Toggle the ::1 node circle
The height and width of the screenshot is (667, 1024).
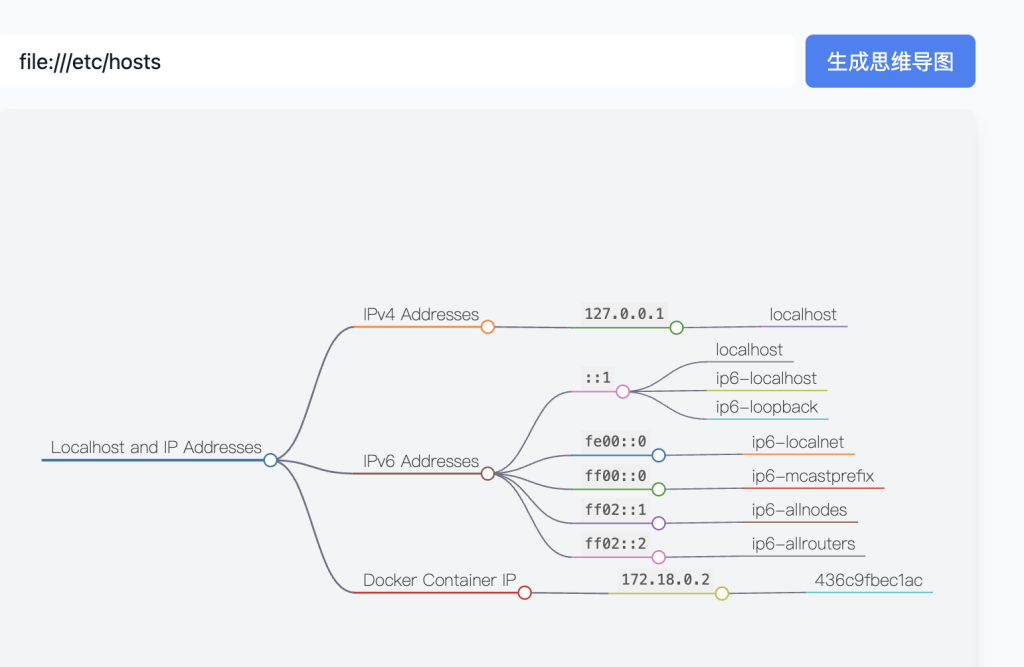click(x=623, y=392)
